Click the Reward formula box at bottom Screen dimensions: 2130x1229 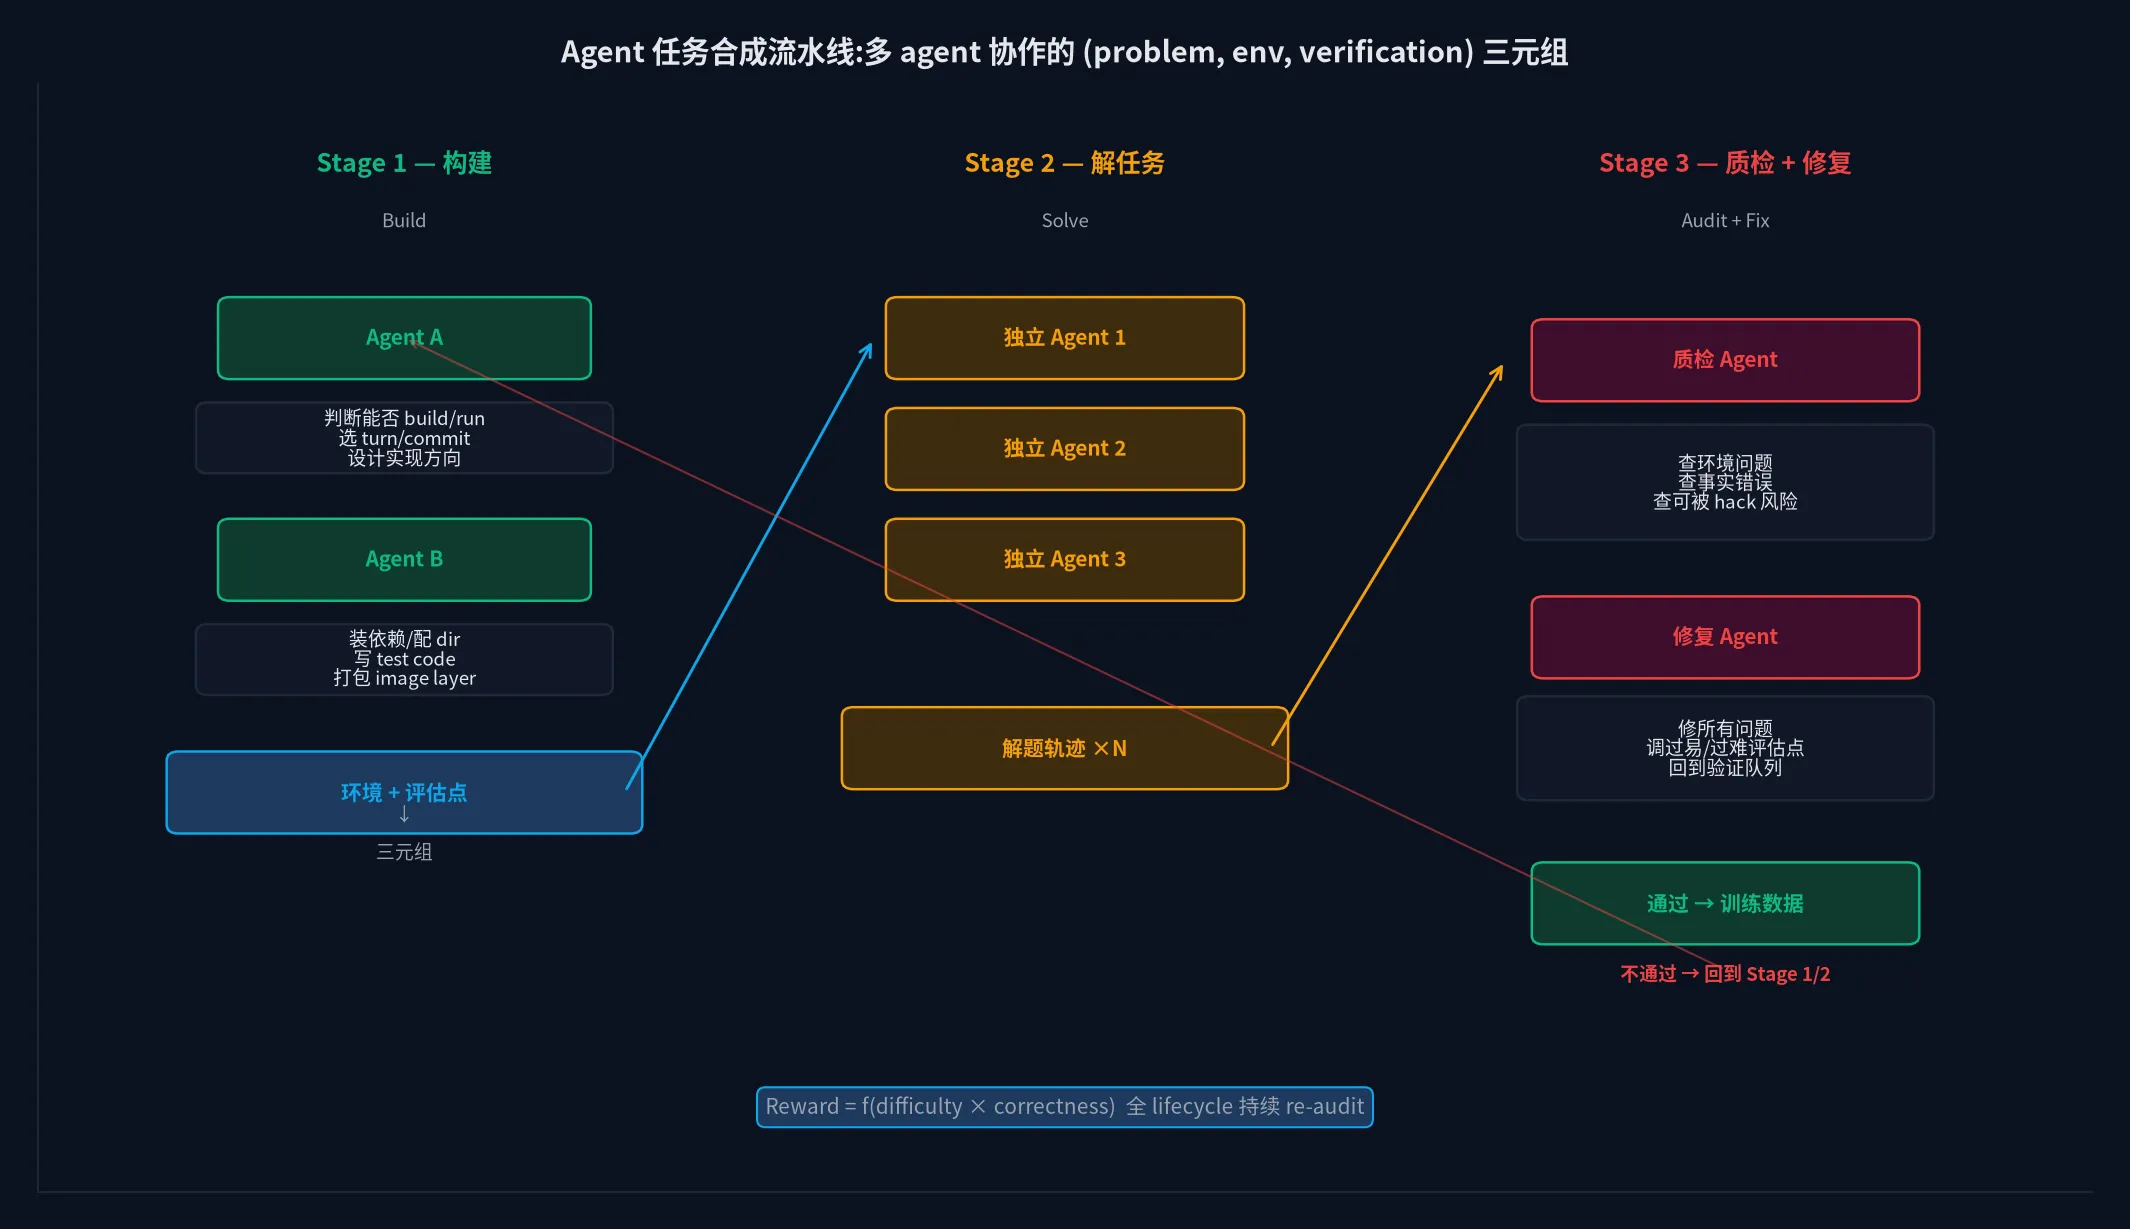[x=1065, y=1107]
